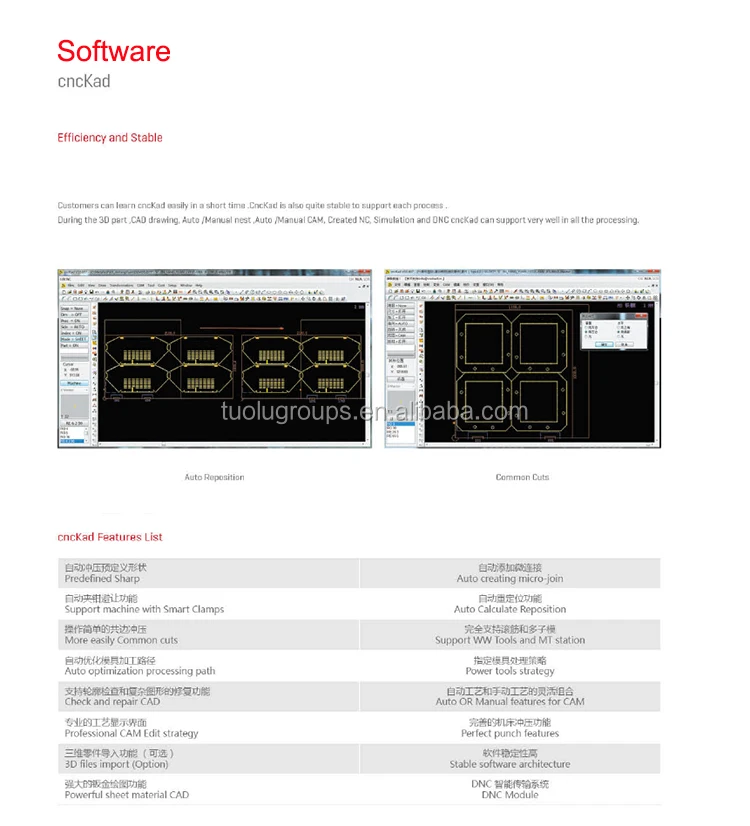Open Transformations menu in Auto Reposition window
Image resolution: width=750 pixels, height=826 pixels.
[122, 285]
